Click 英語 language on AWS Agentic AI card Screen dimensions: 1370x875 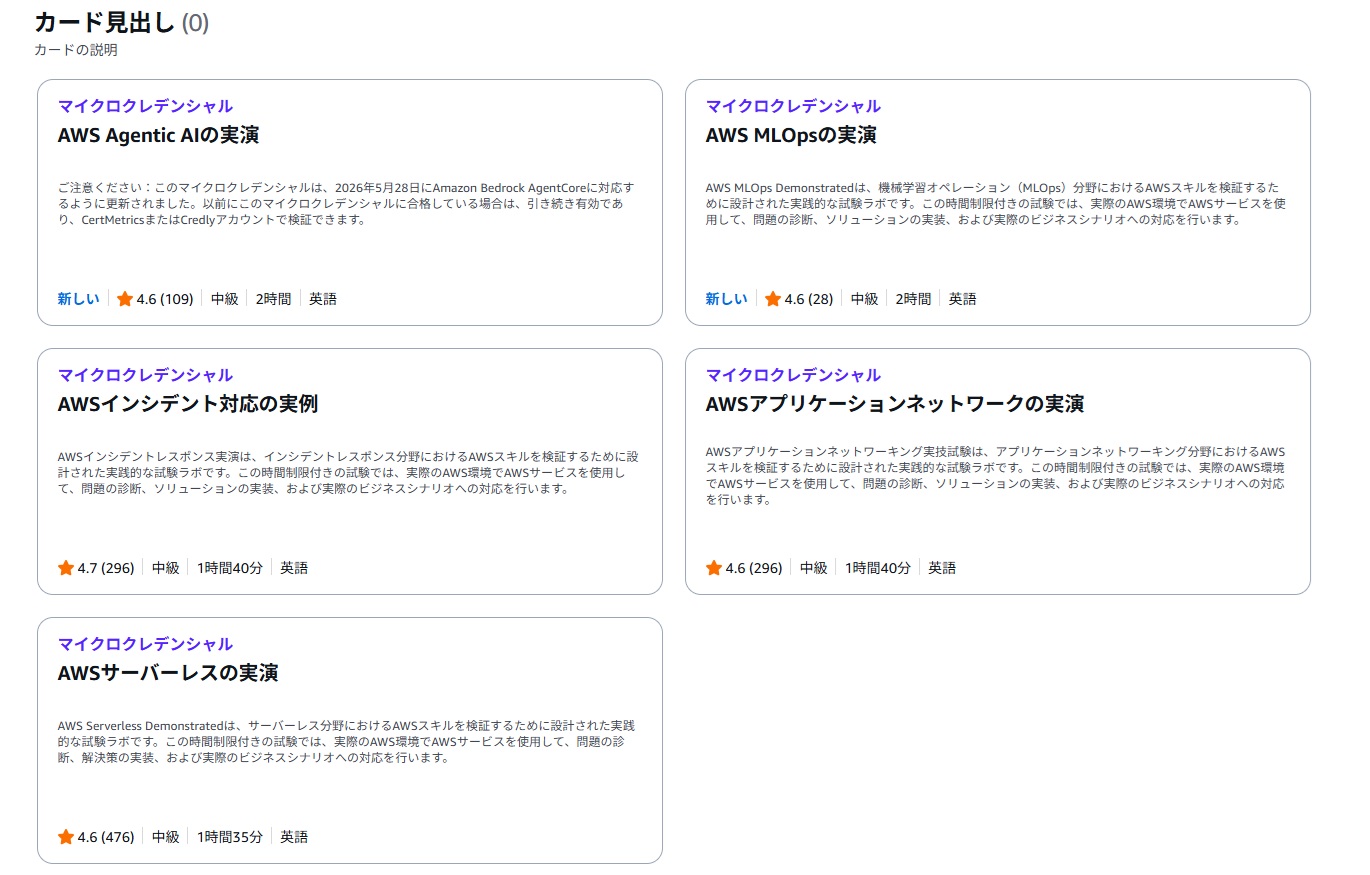coord(323,299)
